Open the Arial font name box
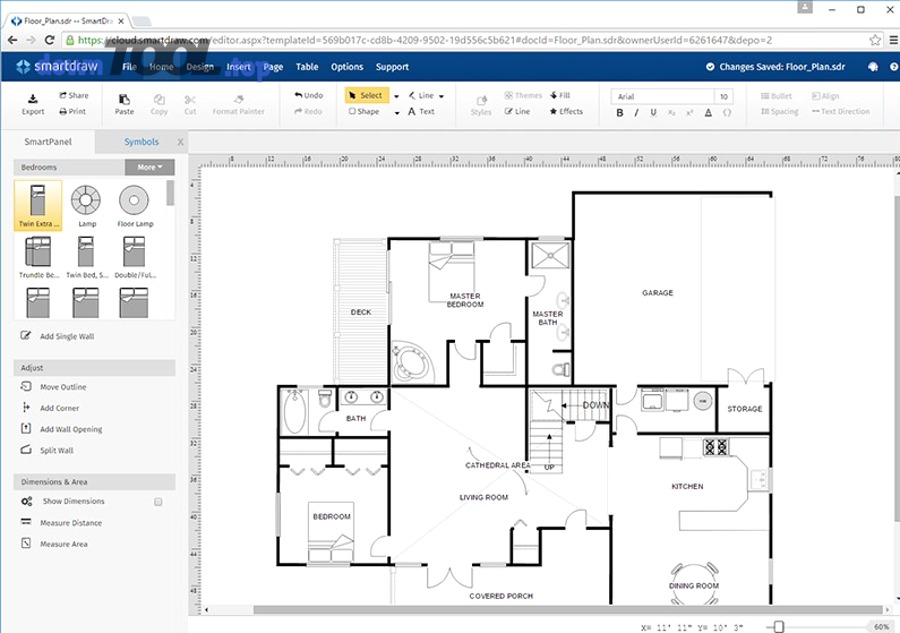Viewport: 900px width, 633px height. point(662,97)
